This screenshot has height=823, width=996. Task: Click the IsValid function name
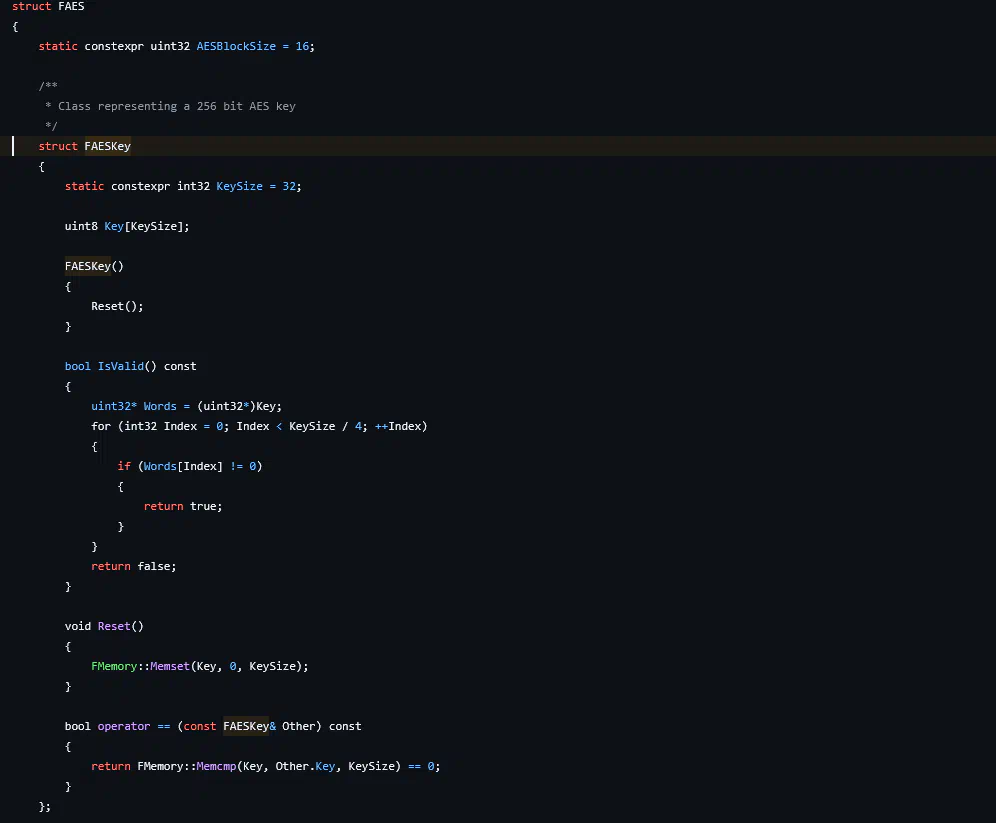pyautogui.click(x=120, y=366)
